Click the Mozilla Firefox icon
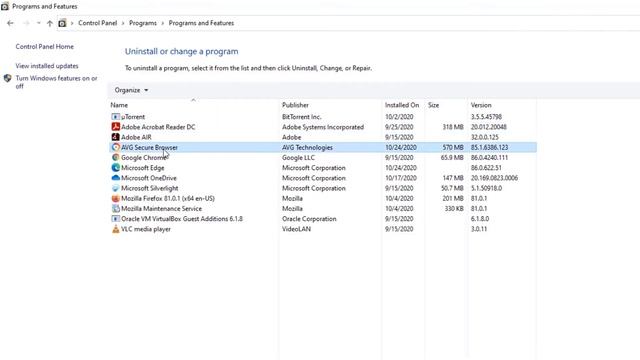This screenshot has width=640, height=360. (x=116, y=198)
